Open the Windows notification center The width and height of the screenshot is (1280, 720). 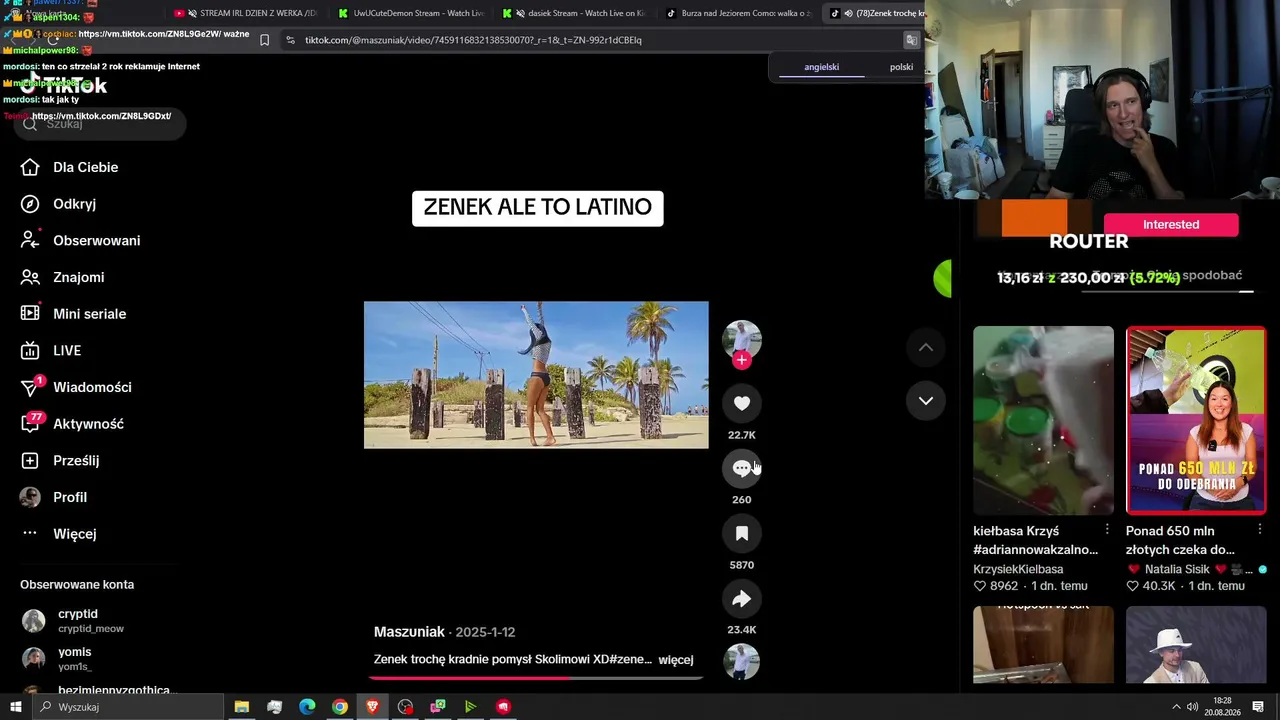coord(1258,707)
